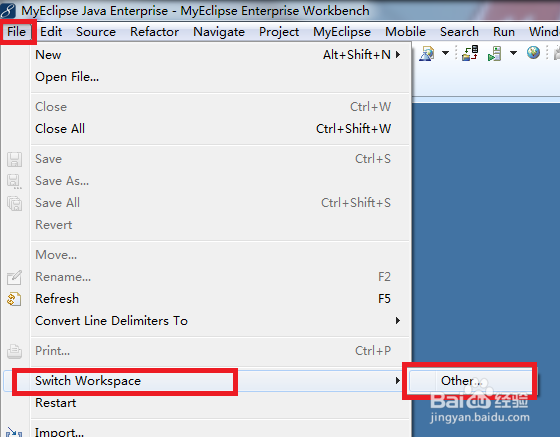
Task: Click the new web service wizard toolbar icon
Action: point(427,53)
